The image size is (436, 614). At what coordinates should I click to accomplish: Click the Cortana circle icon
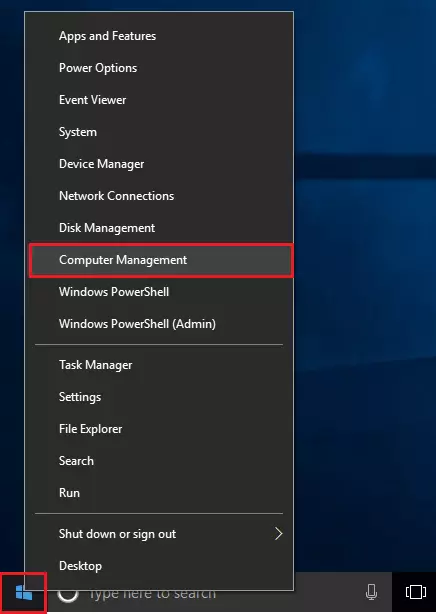click(x=68, y=594)
